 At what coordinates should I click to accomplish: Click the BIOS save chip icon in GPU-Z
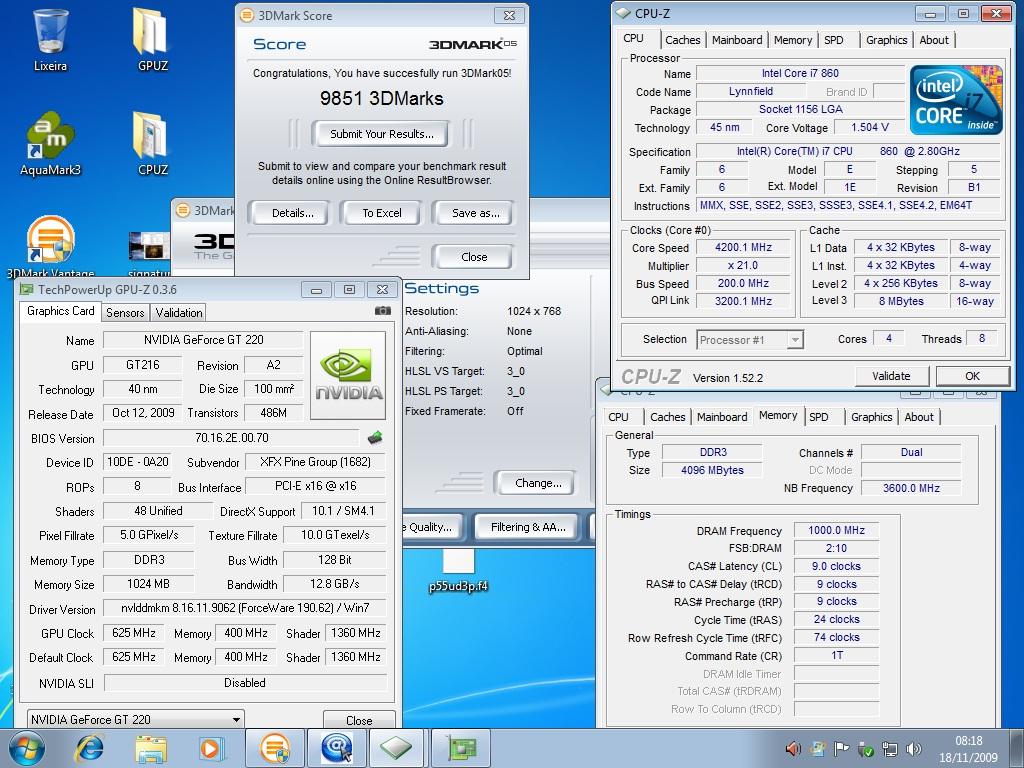375,438
